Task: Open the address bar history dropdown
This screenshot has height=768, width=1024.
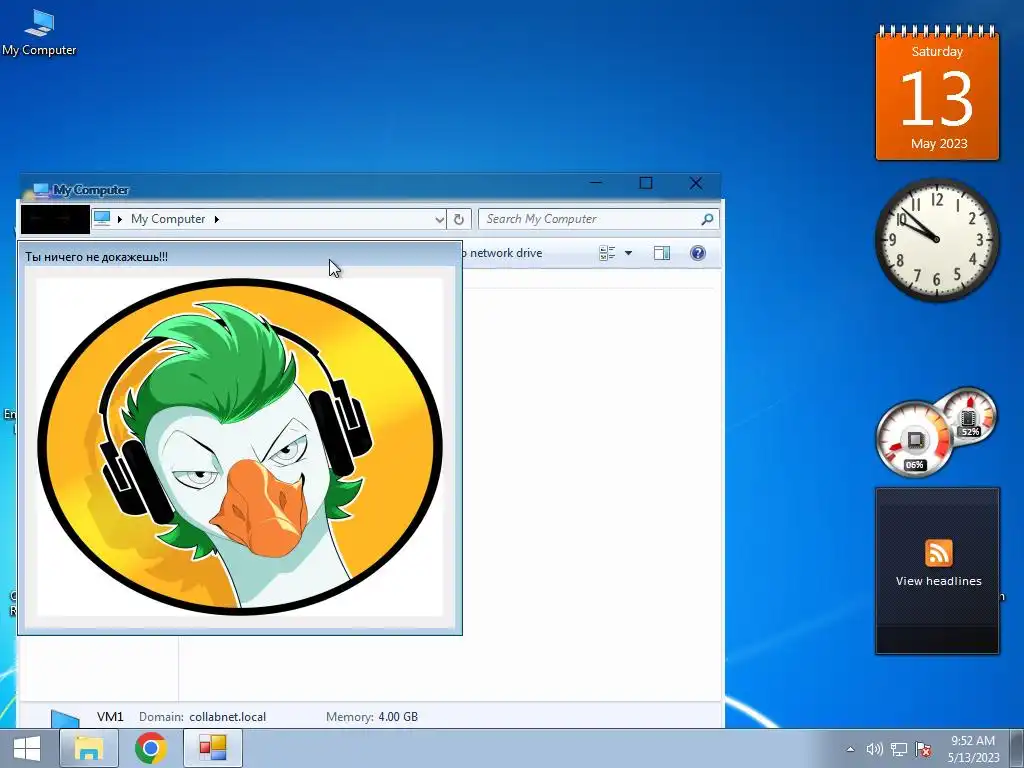Action: coord(440,219)
